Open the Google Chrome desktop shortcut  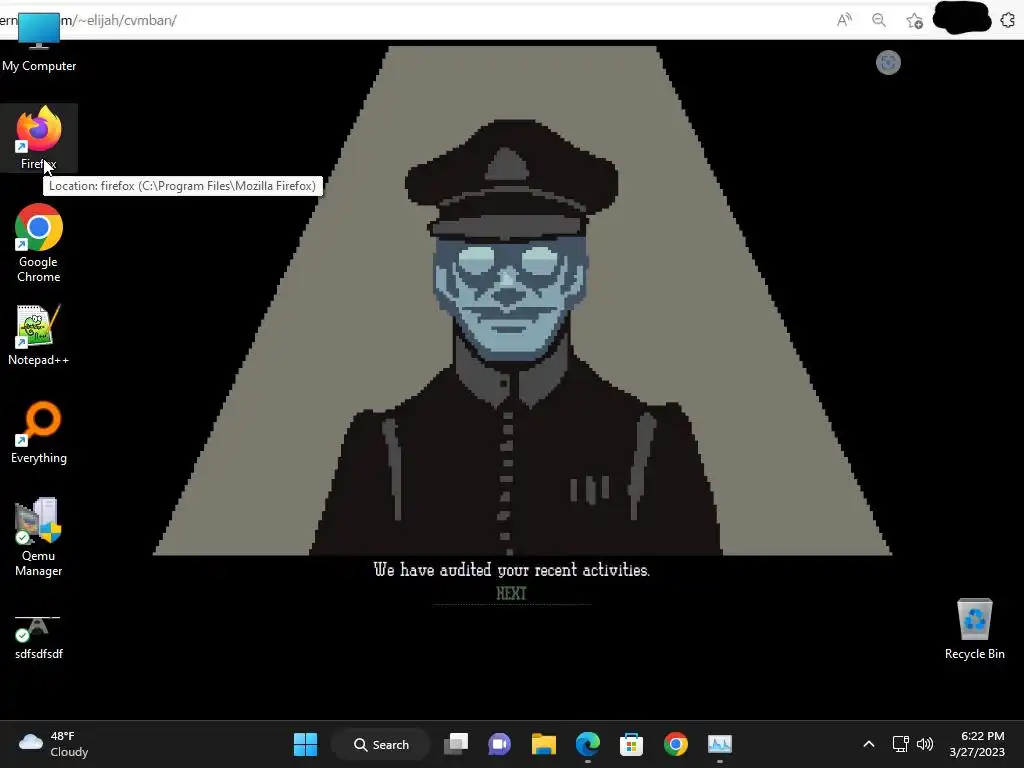pyautogui.click(x=39, y=243)
